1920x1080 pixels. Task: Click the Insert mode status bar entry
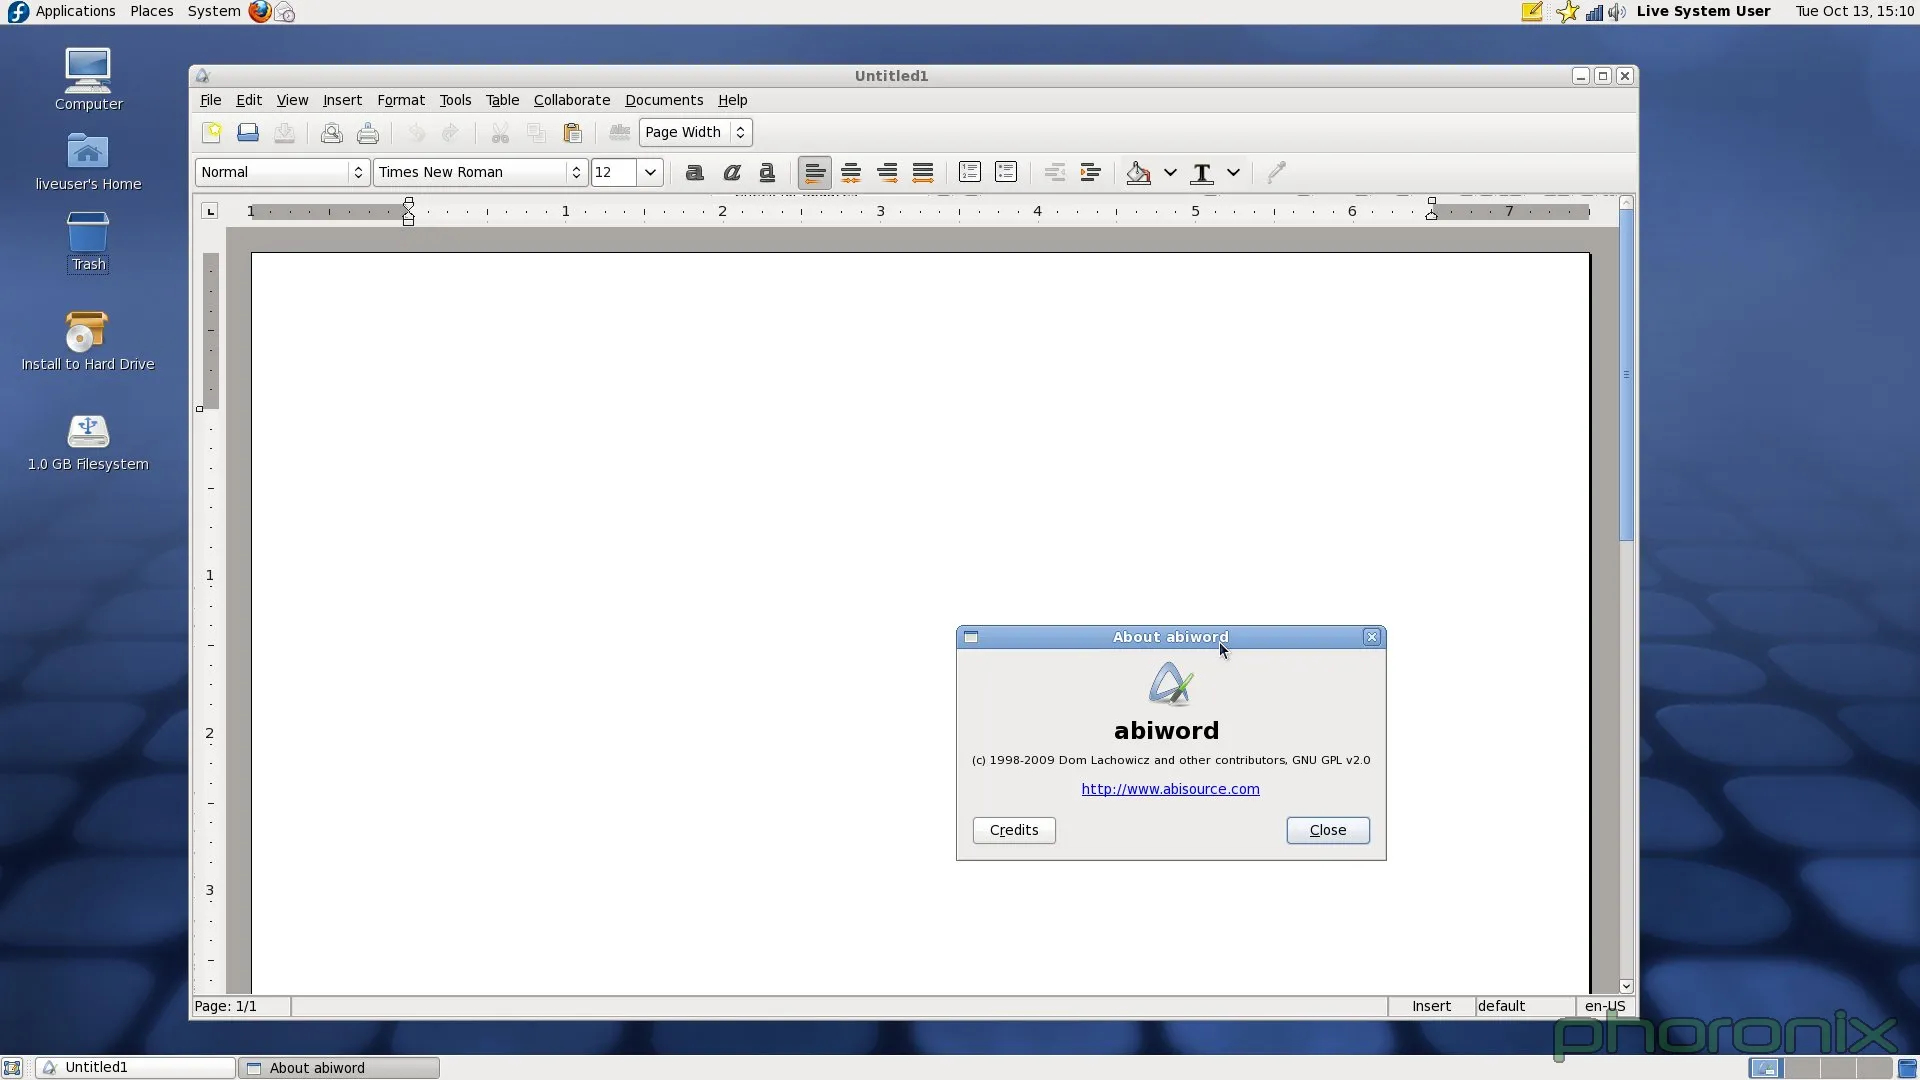(1431, 1006)
